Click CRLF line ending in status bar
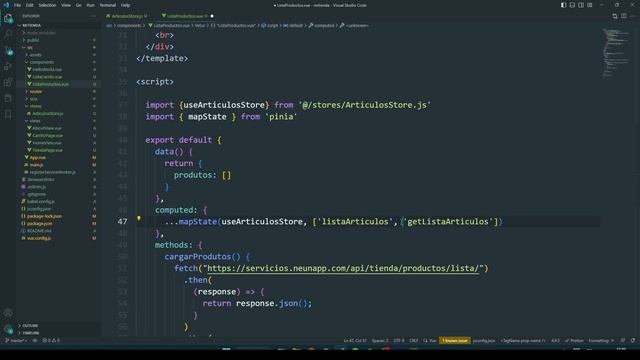 click(x=413, y=340)
